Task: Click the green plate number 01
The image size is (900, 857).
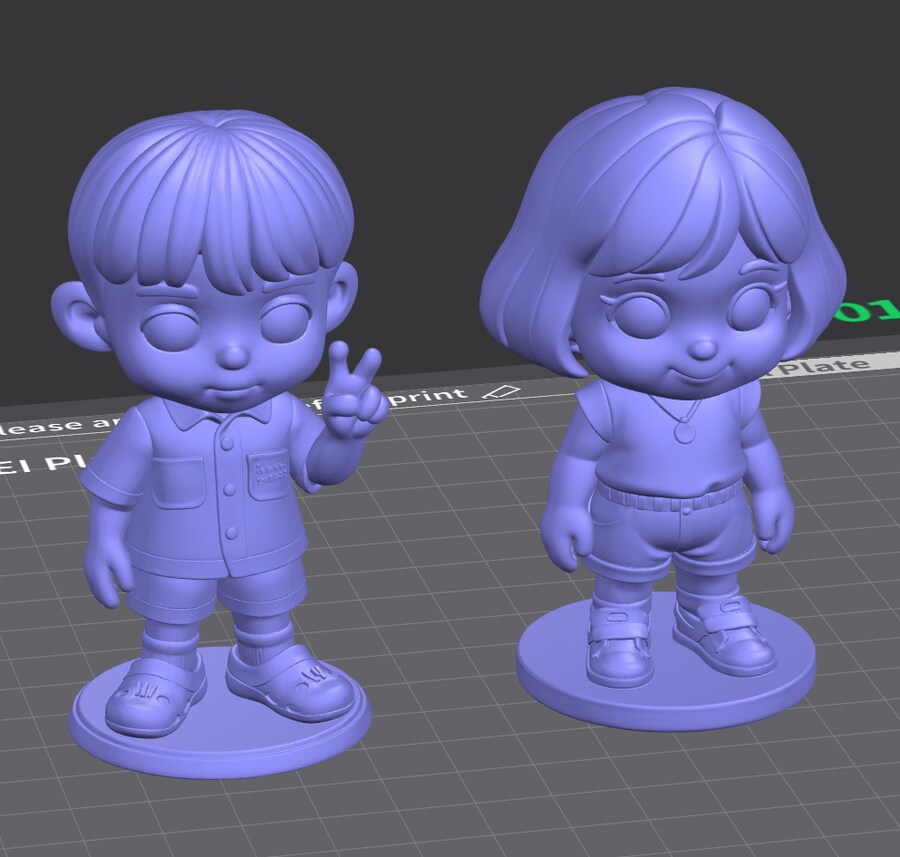Action: 866,312
